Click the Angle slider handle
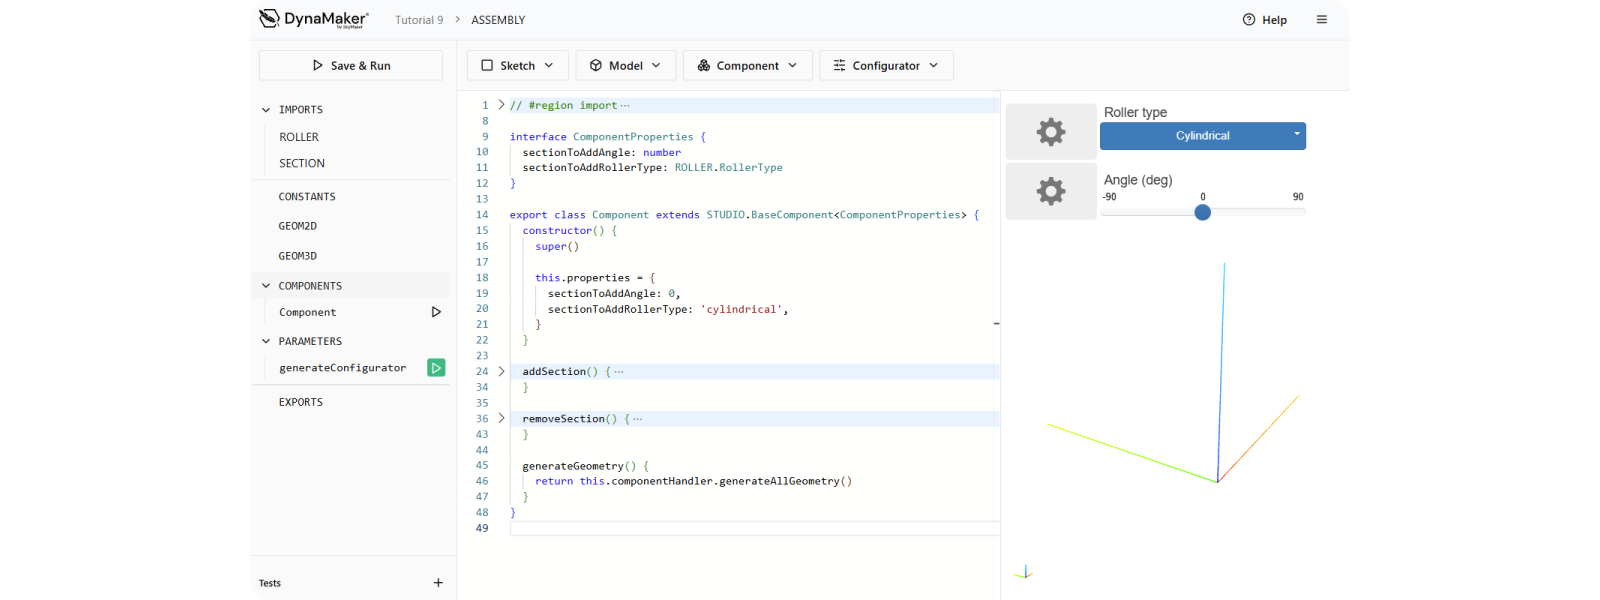Image resolution: width=1600 pixels, height=600 pixels. pyautogui.click(x=1203, y=212)
